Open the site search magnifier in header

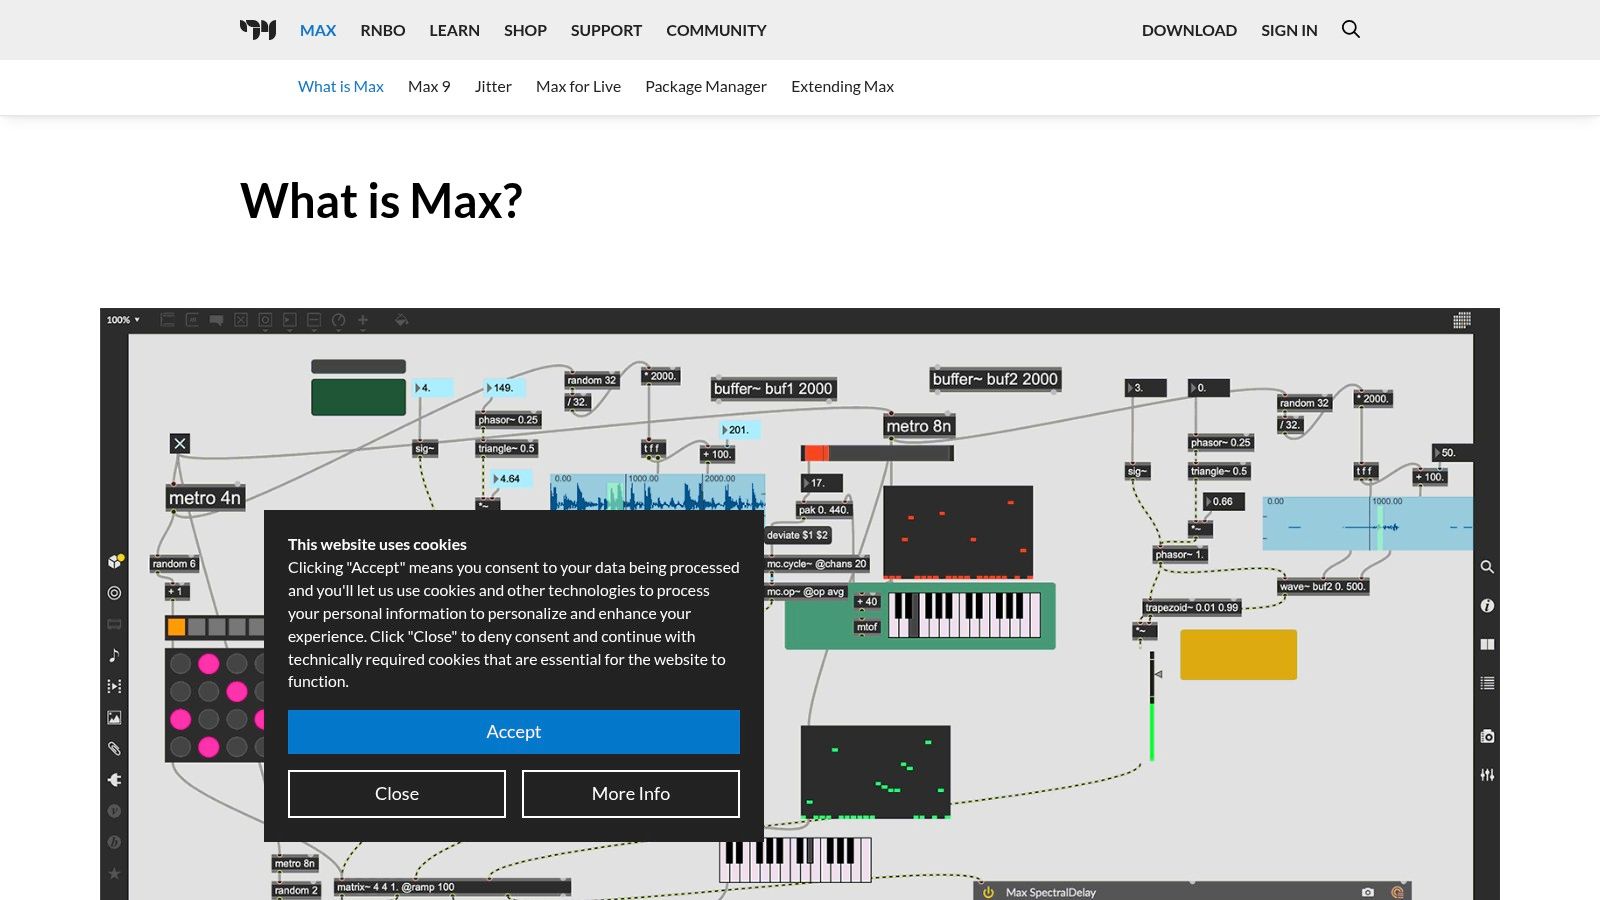pos(1350,29)
